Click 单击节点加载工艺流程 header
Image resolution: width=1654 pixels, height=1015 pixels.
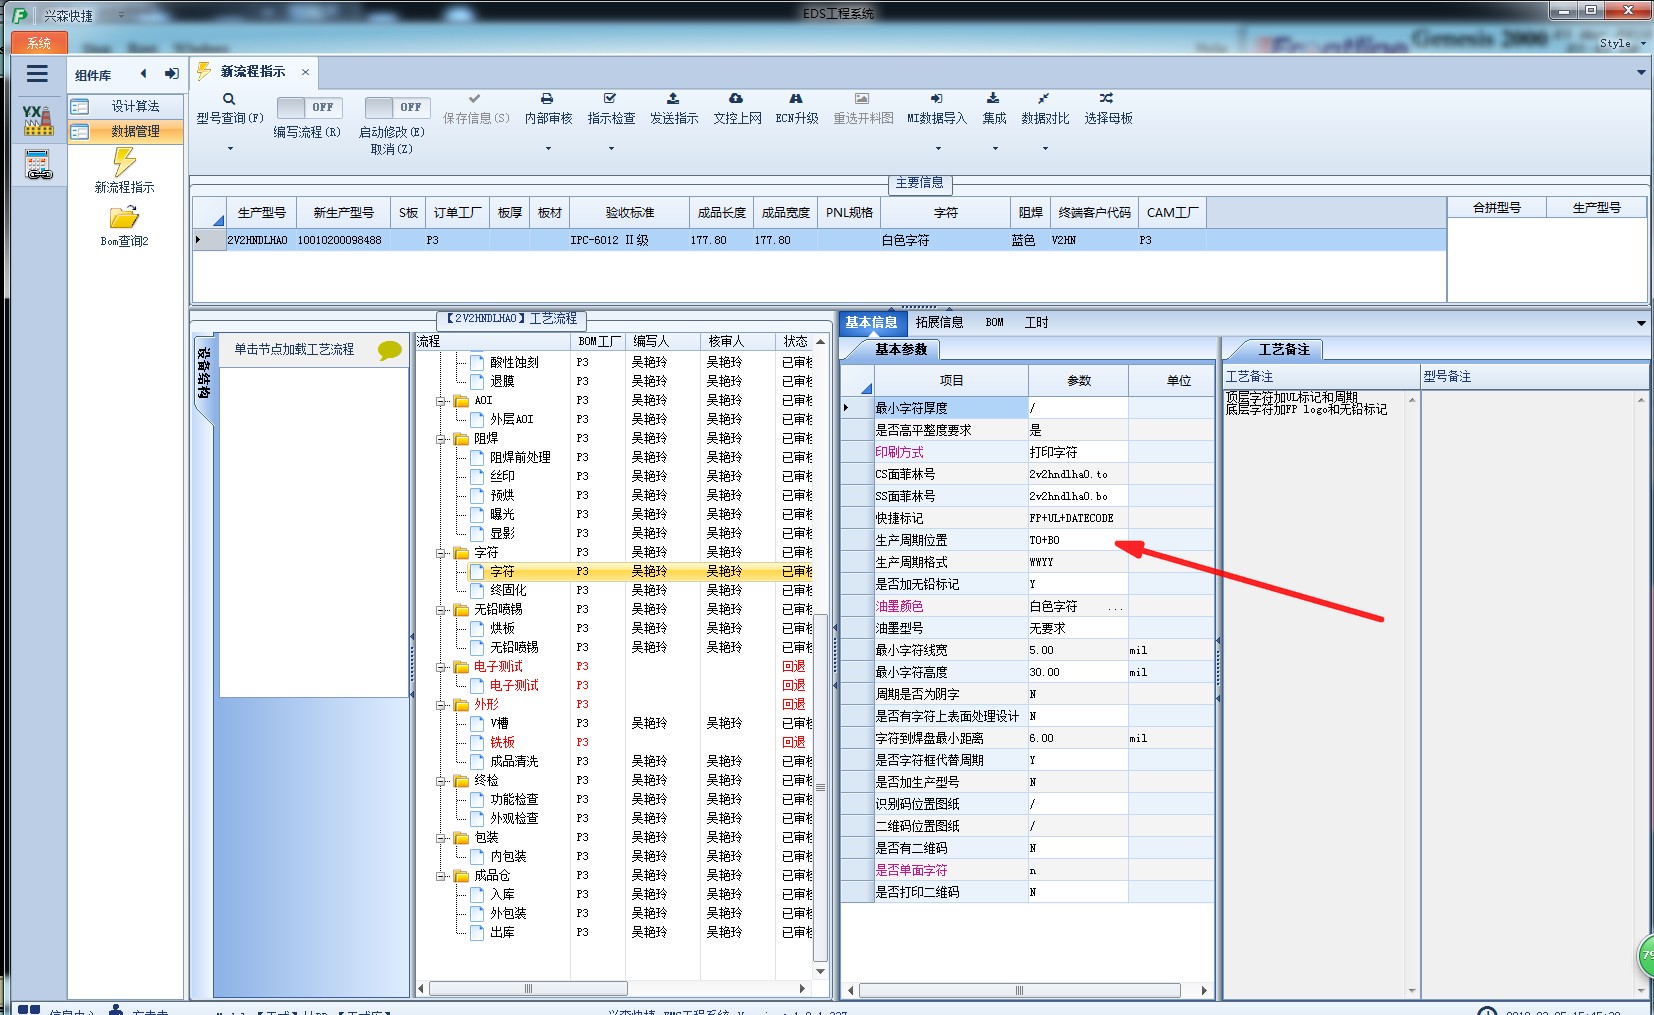click(x=294, y=349)
